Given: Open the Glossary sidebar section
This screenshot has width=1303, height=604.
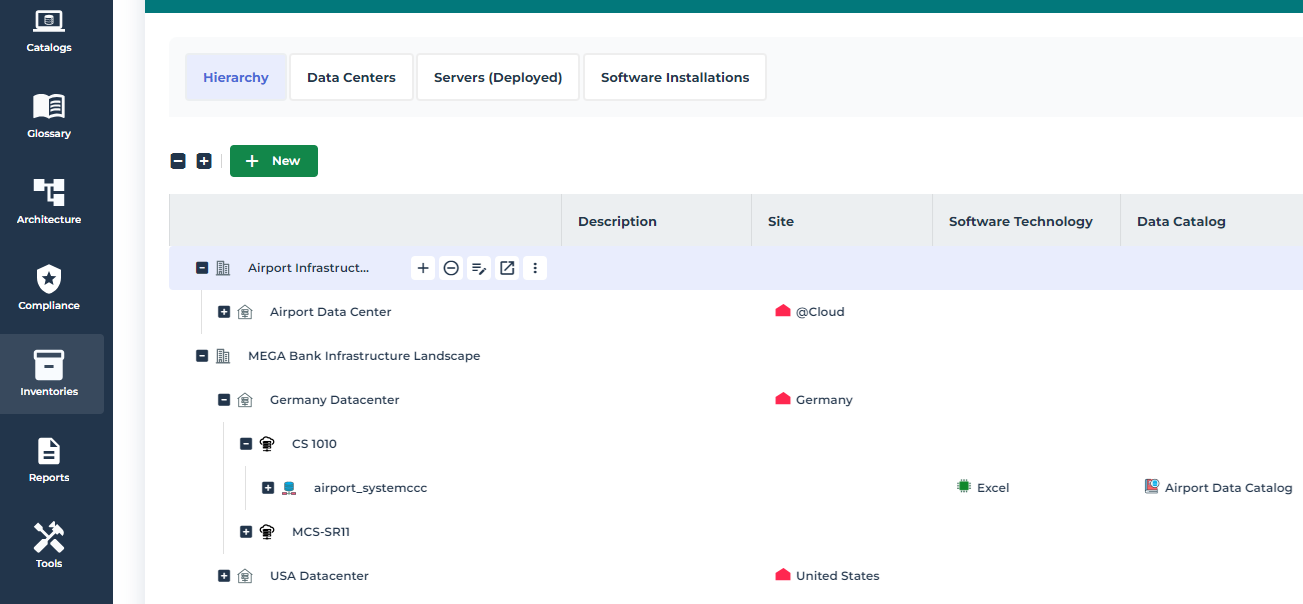Looking at the screenshot, I should (x=49, y=116).
